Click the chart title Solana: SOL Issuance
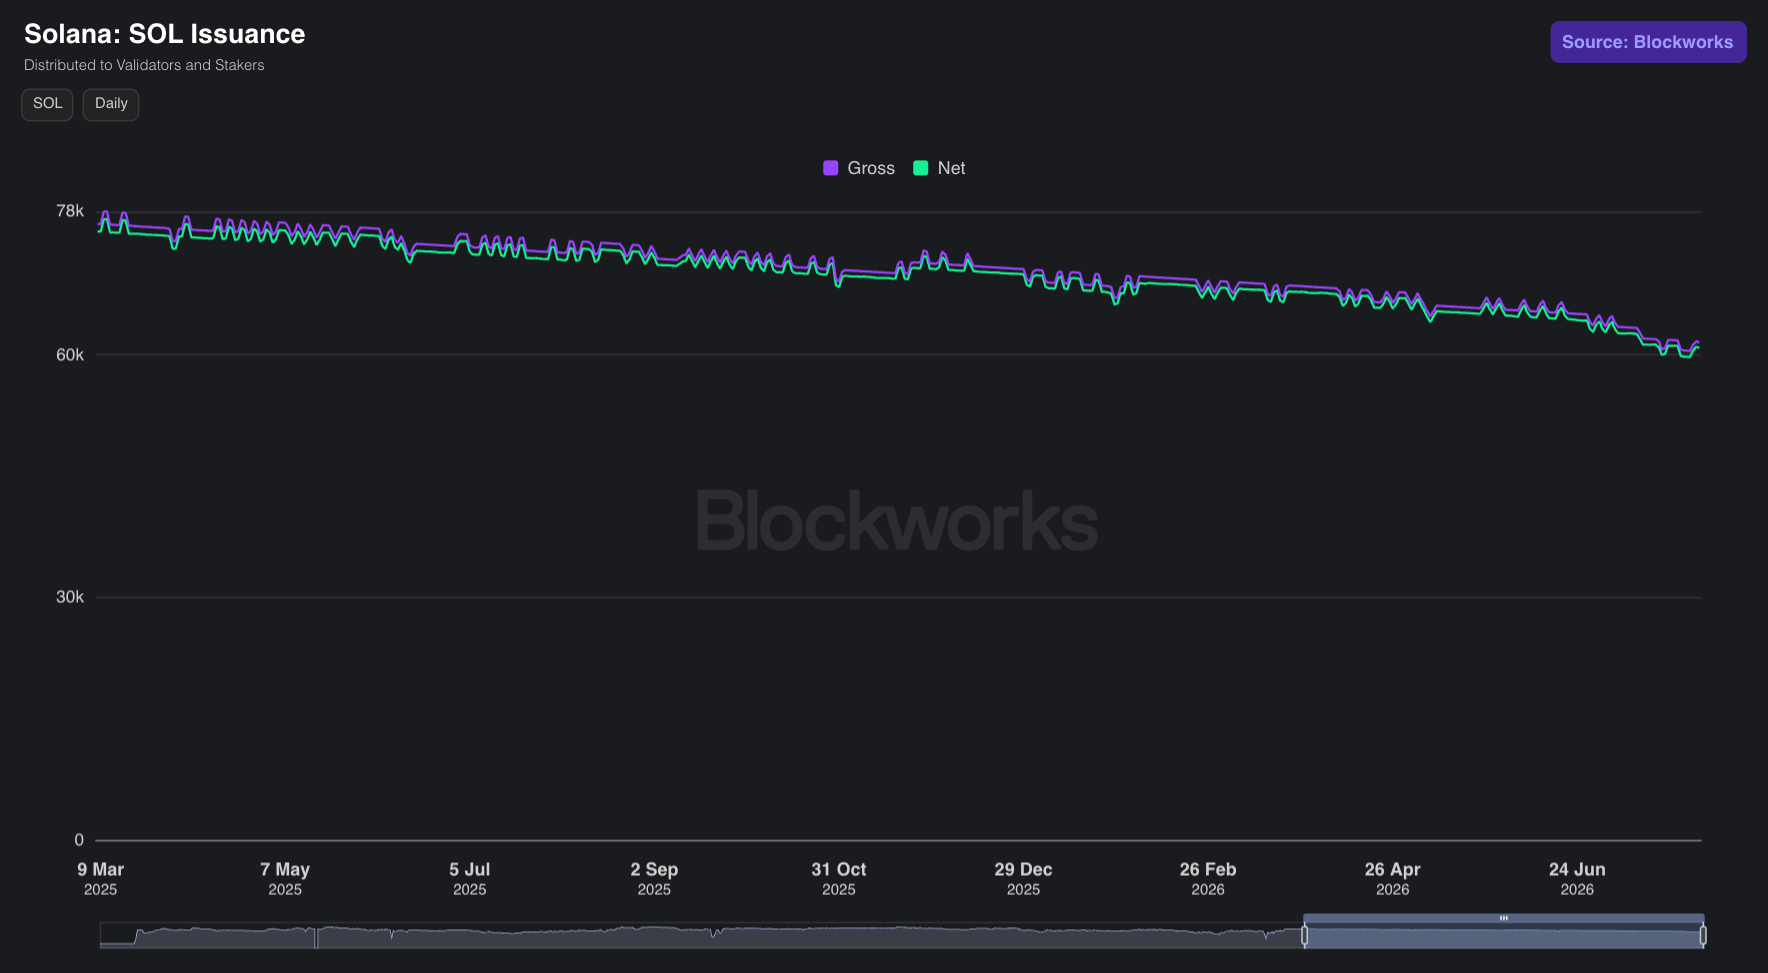 coord(164,34)
